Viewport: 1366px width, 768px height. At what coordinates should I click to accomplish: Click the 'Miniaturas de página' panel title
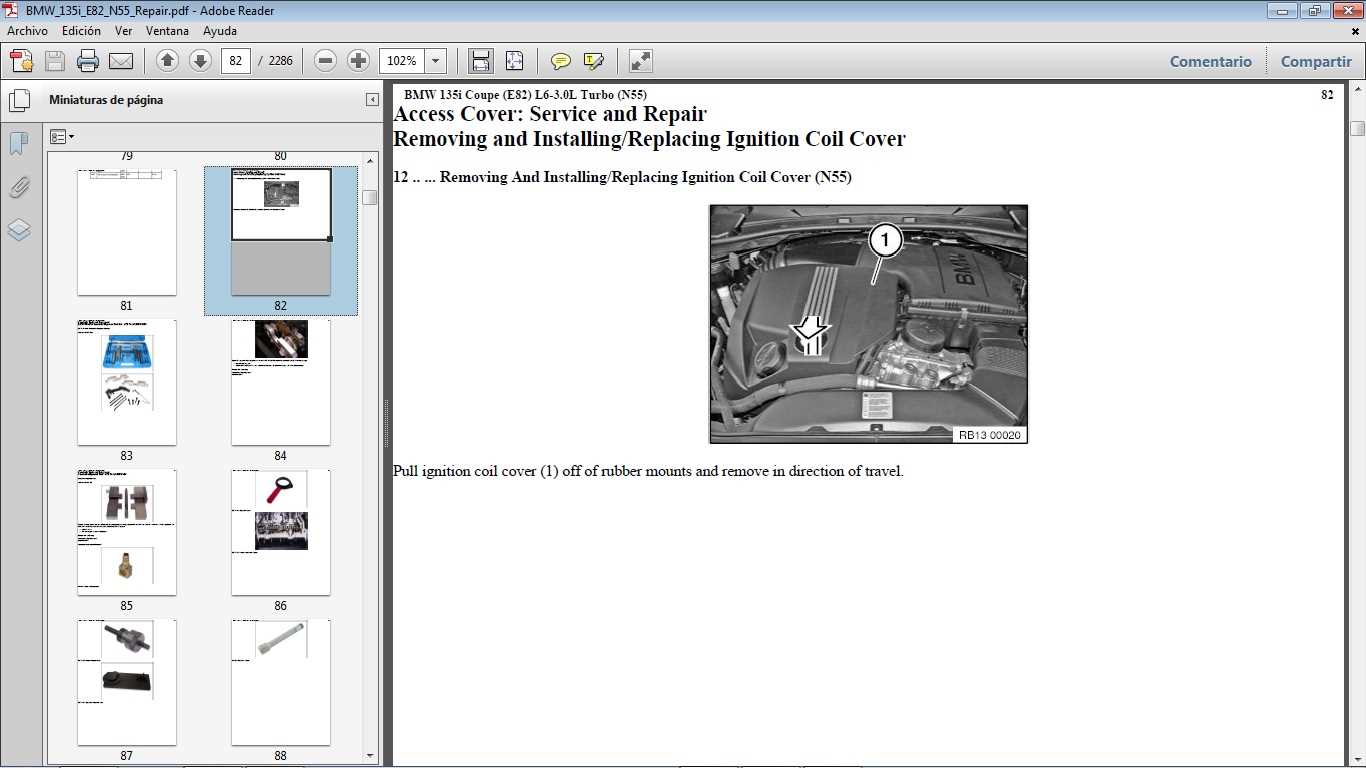pyautogui.click(x=106, y=100)
